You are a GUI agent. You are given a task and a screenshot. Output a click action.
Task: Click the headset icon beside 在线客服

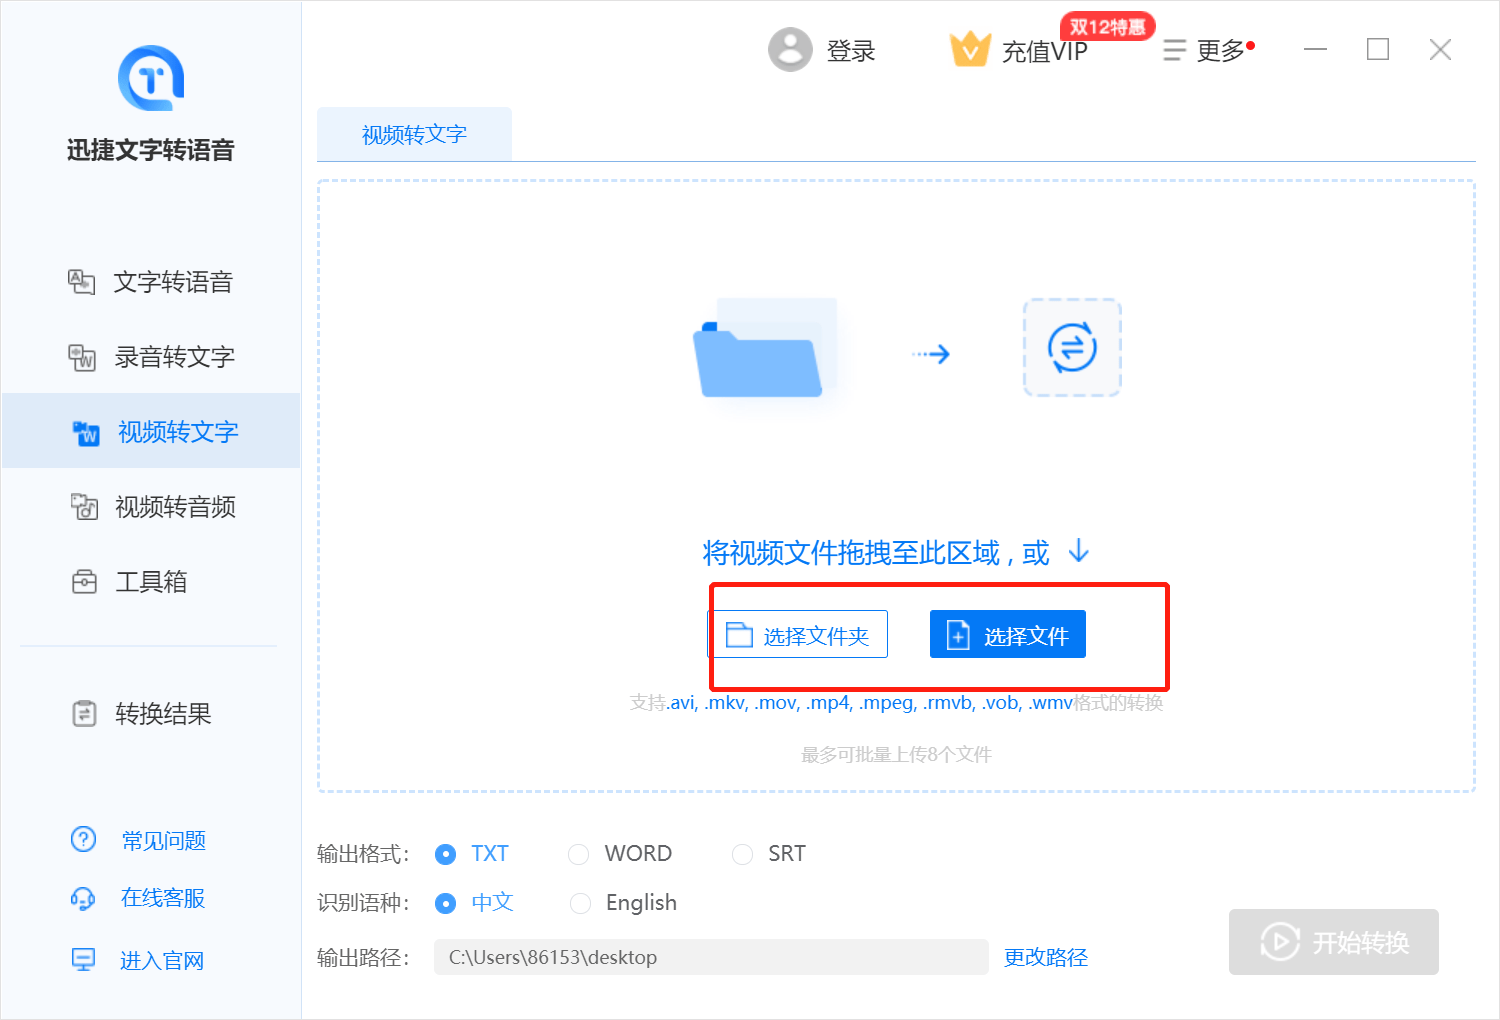(x=83, y=898)
